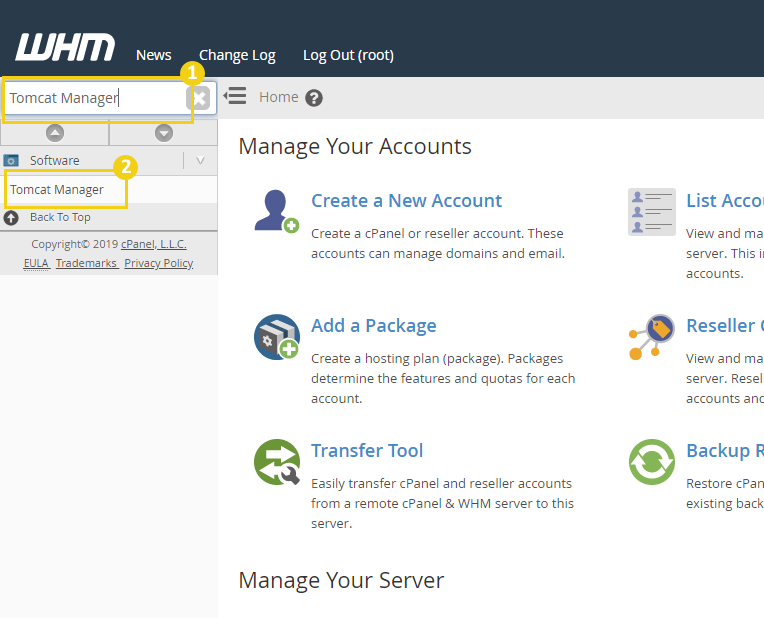Click the expand-all down arrow button

point(164,133)
